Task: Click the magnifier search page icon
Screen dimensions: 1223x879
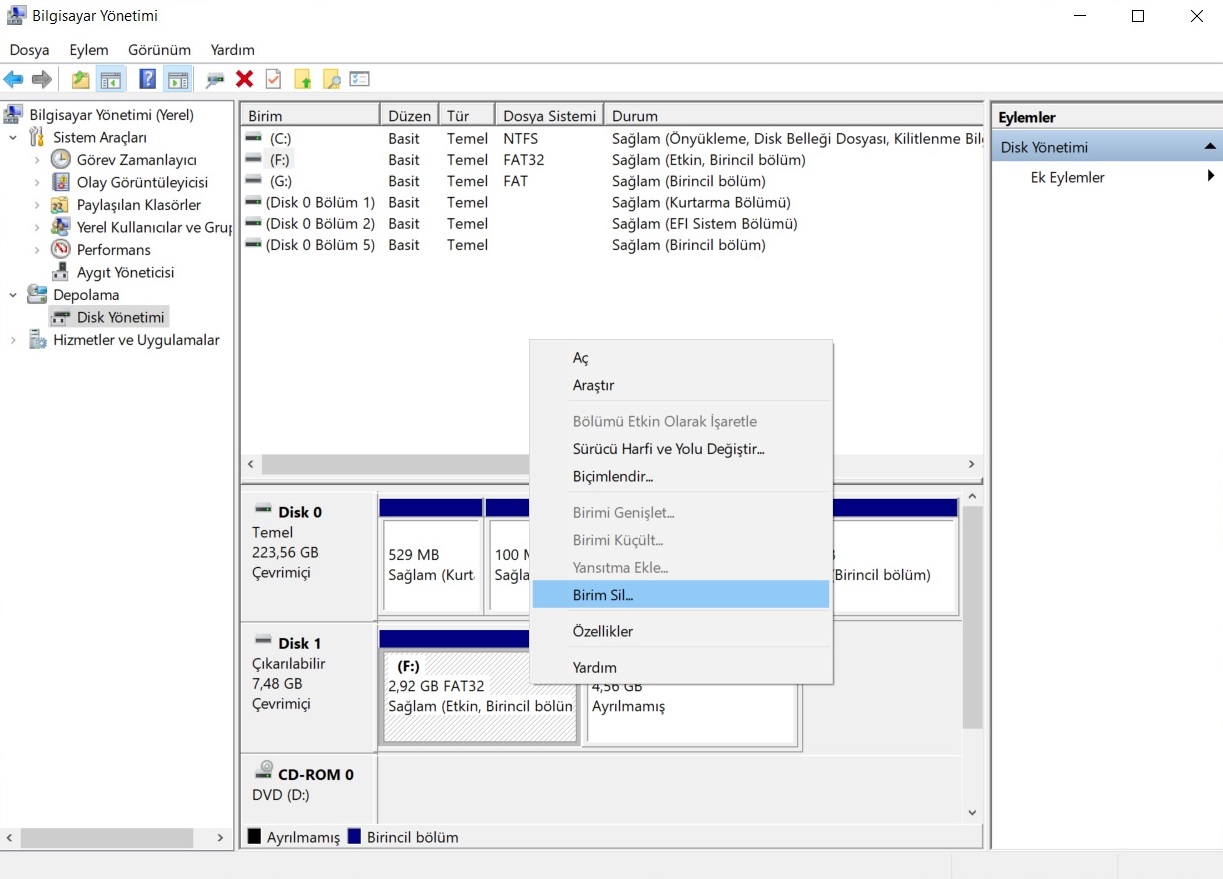Action: click(x=332, y=79)
